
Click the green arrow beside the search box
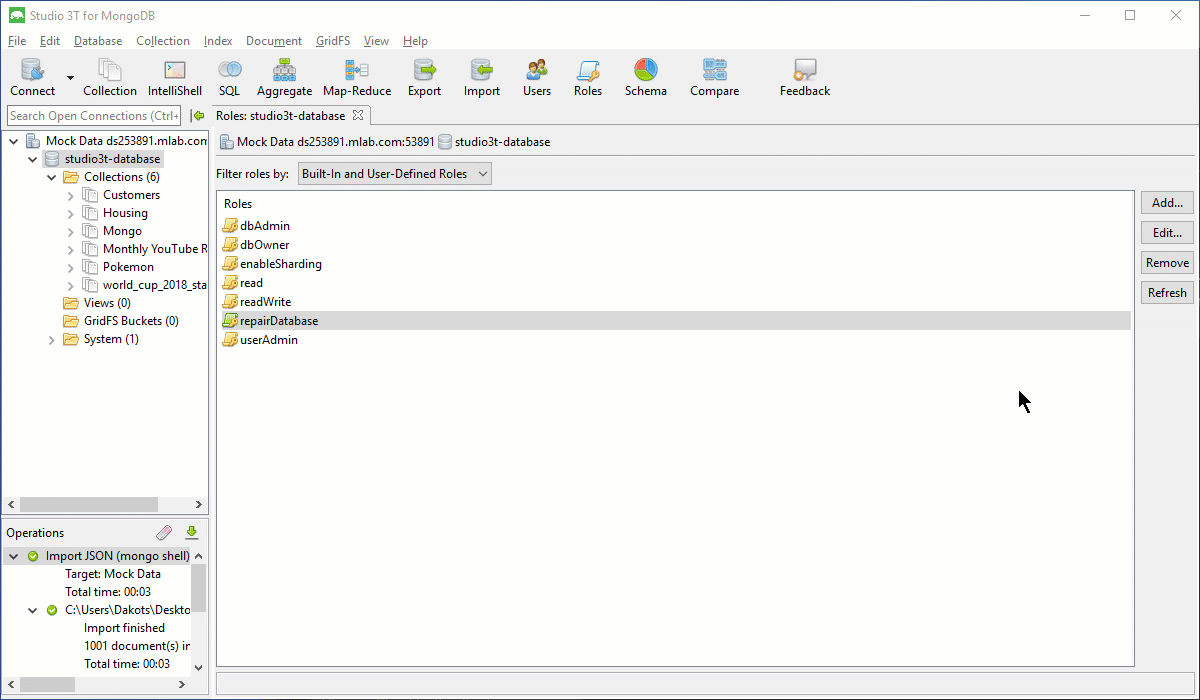point(198,116)
